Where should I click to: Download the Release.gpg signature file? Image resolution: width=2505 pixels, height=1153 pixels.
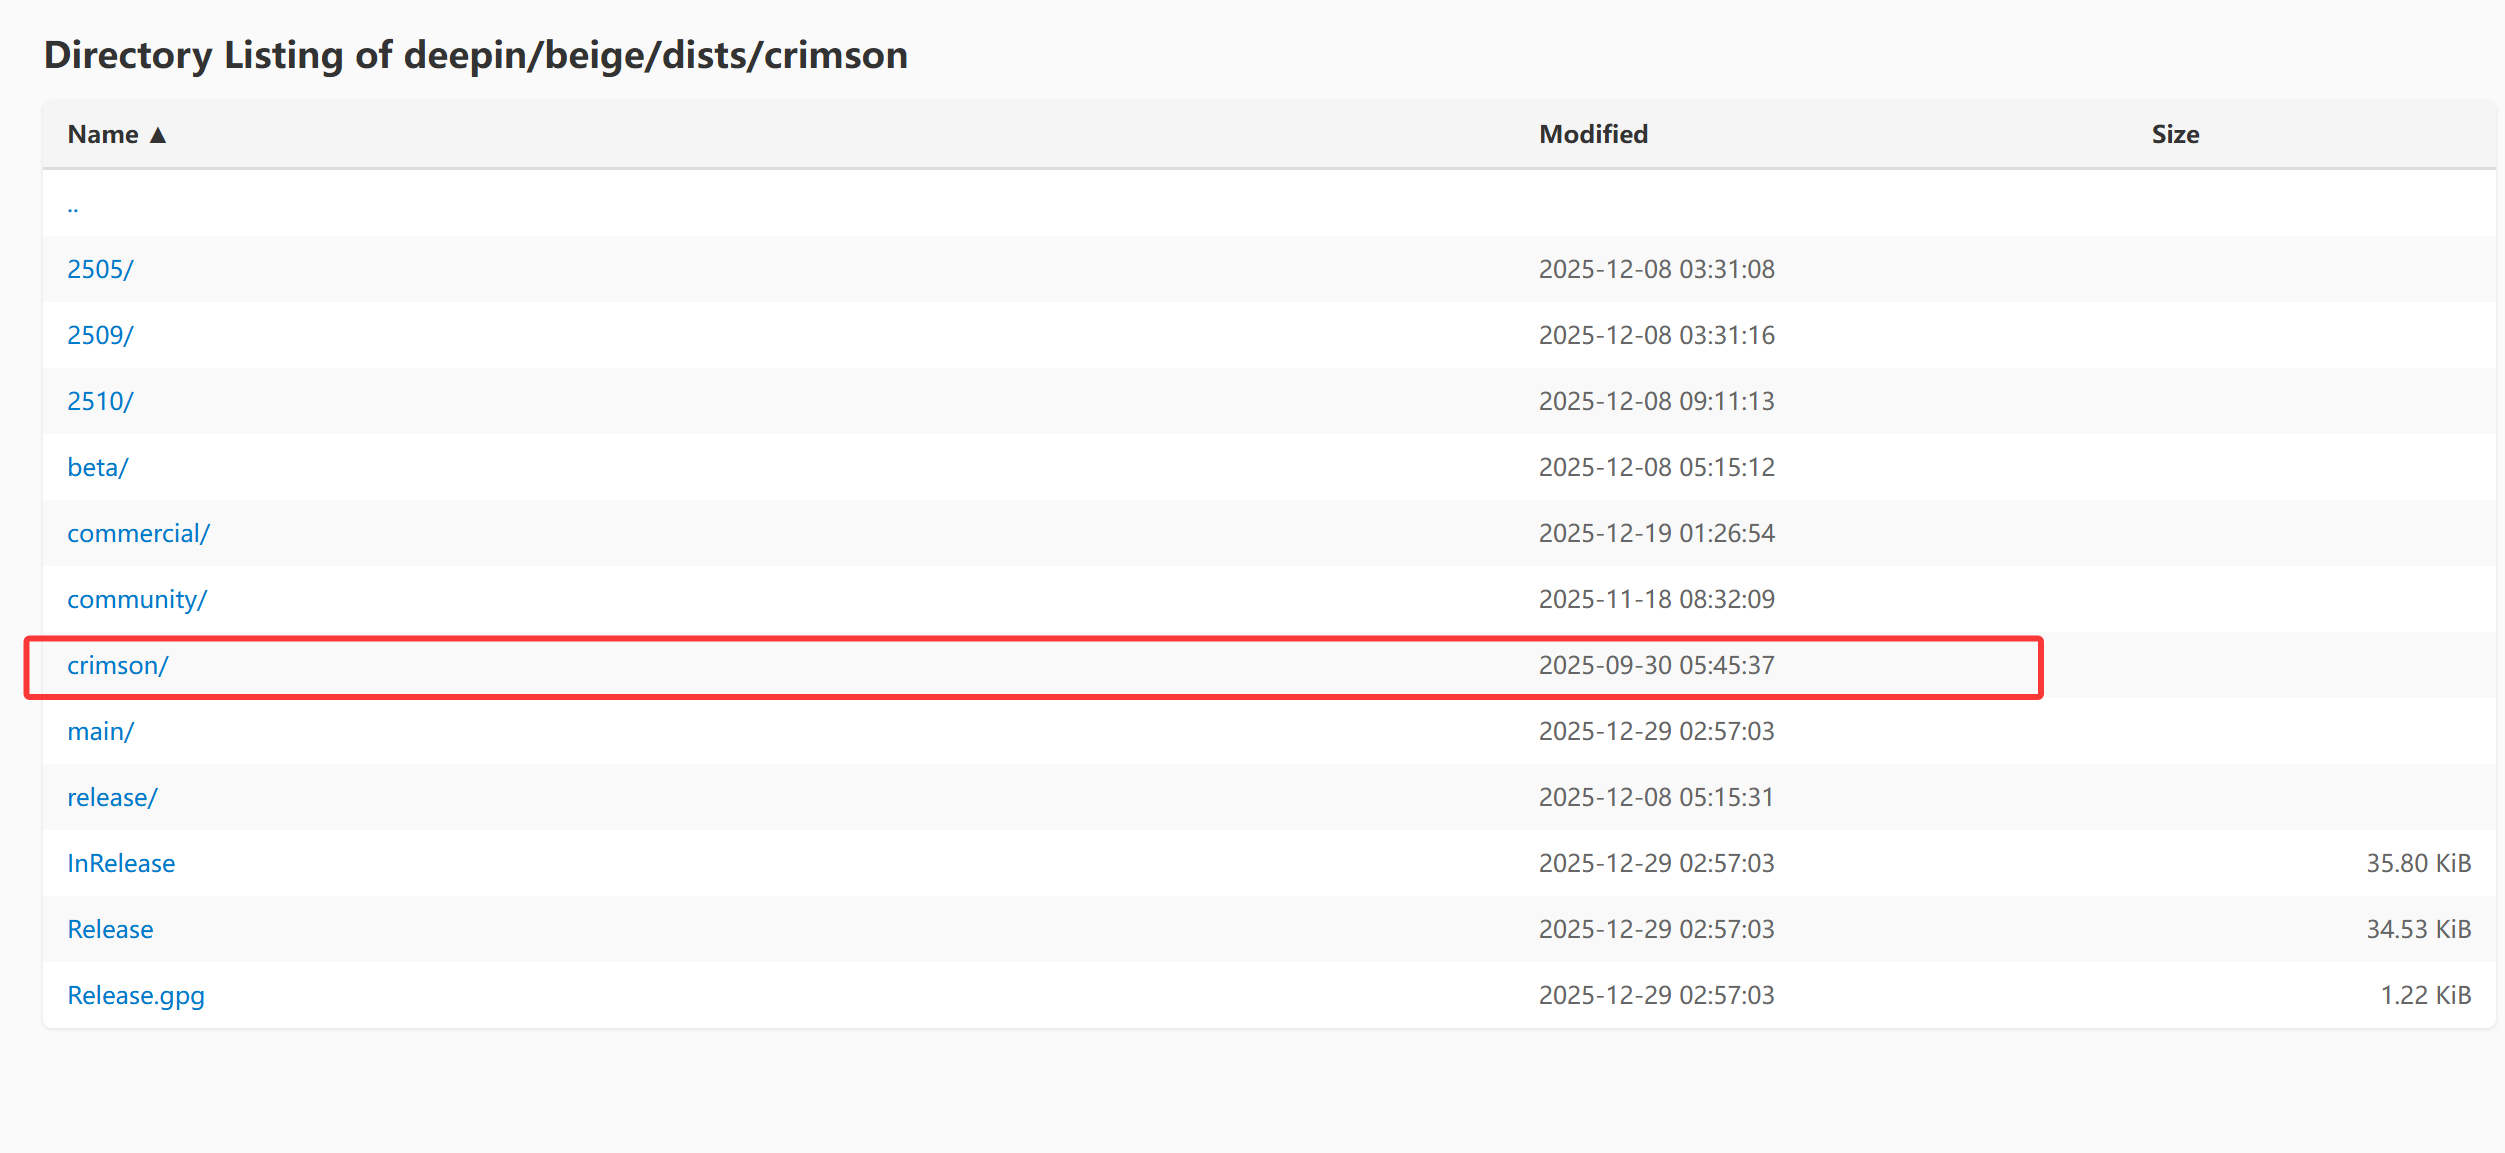coord(136,995)
